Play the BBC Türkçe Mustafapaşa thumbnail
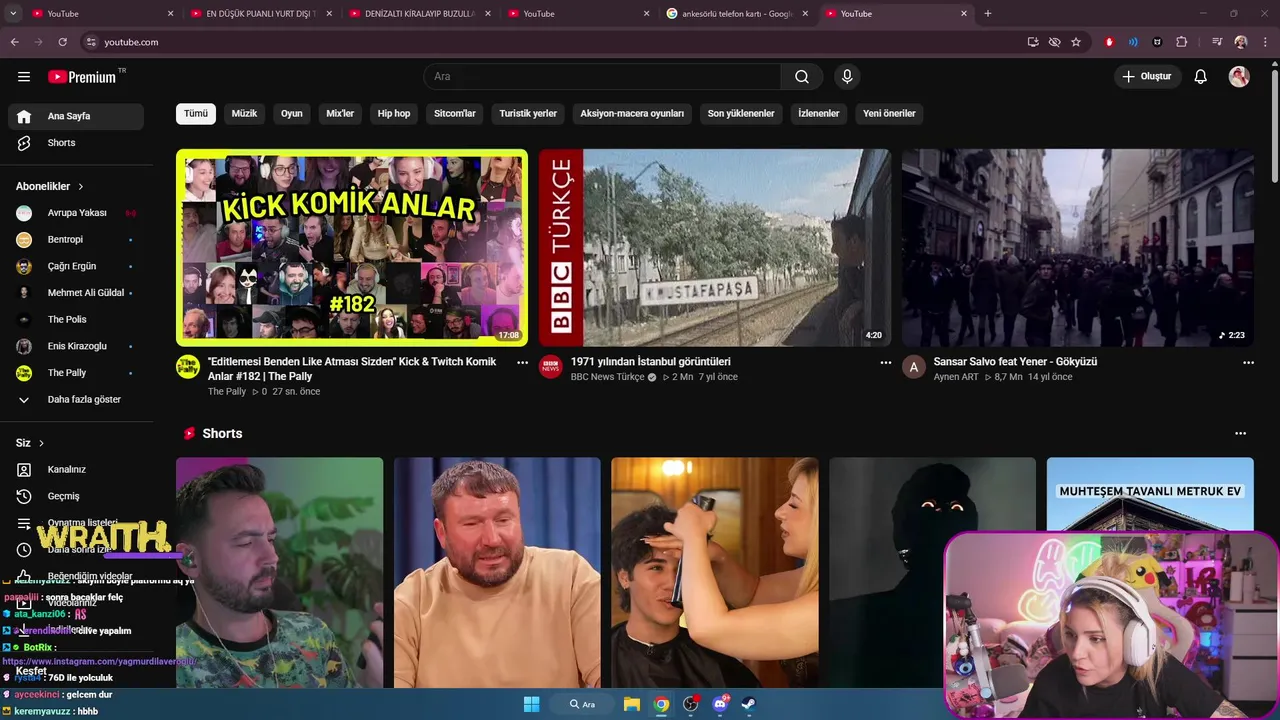The height and width of the screenshot is (720, 1280). (715, 248)
